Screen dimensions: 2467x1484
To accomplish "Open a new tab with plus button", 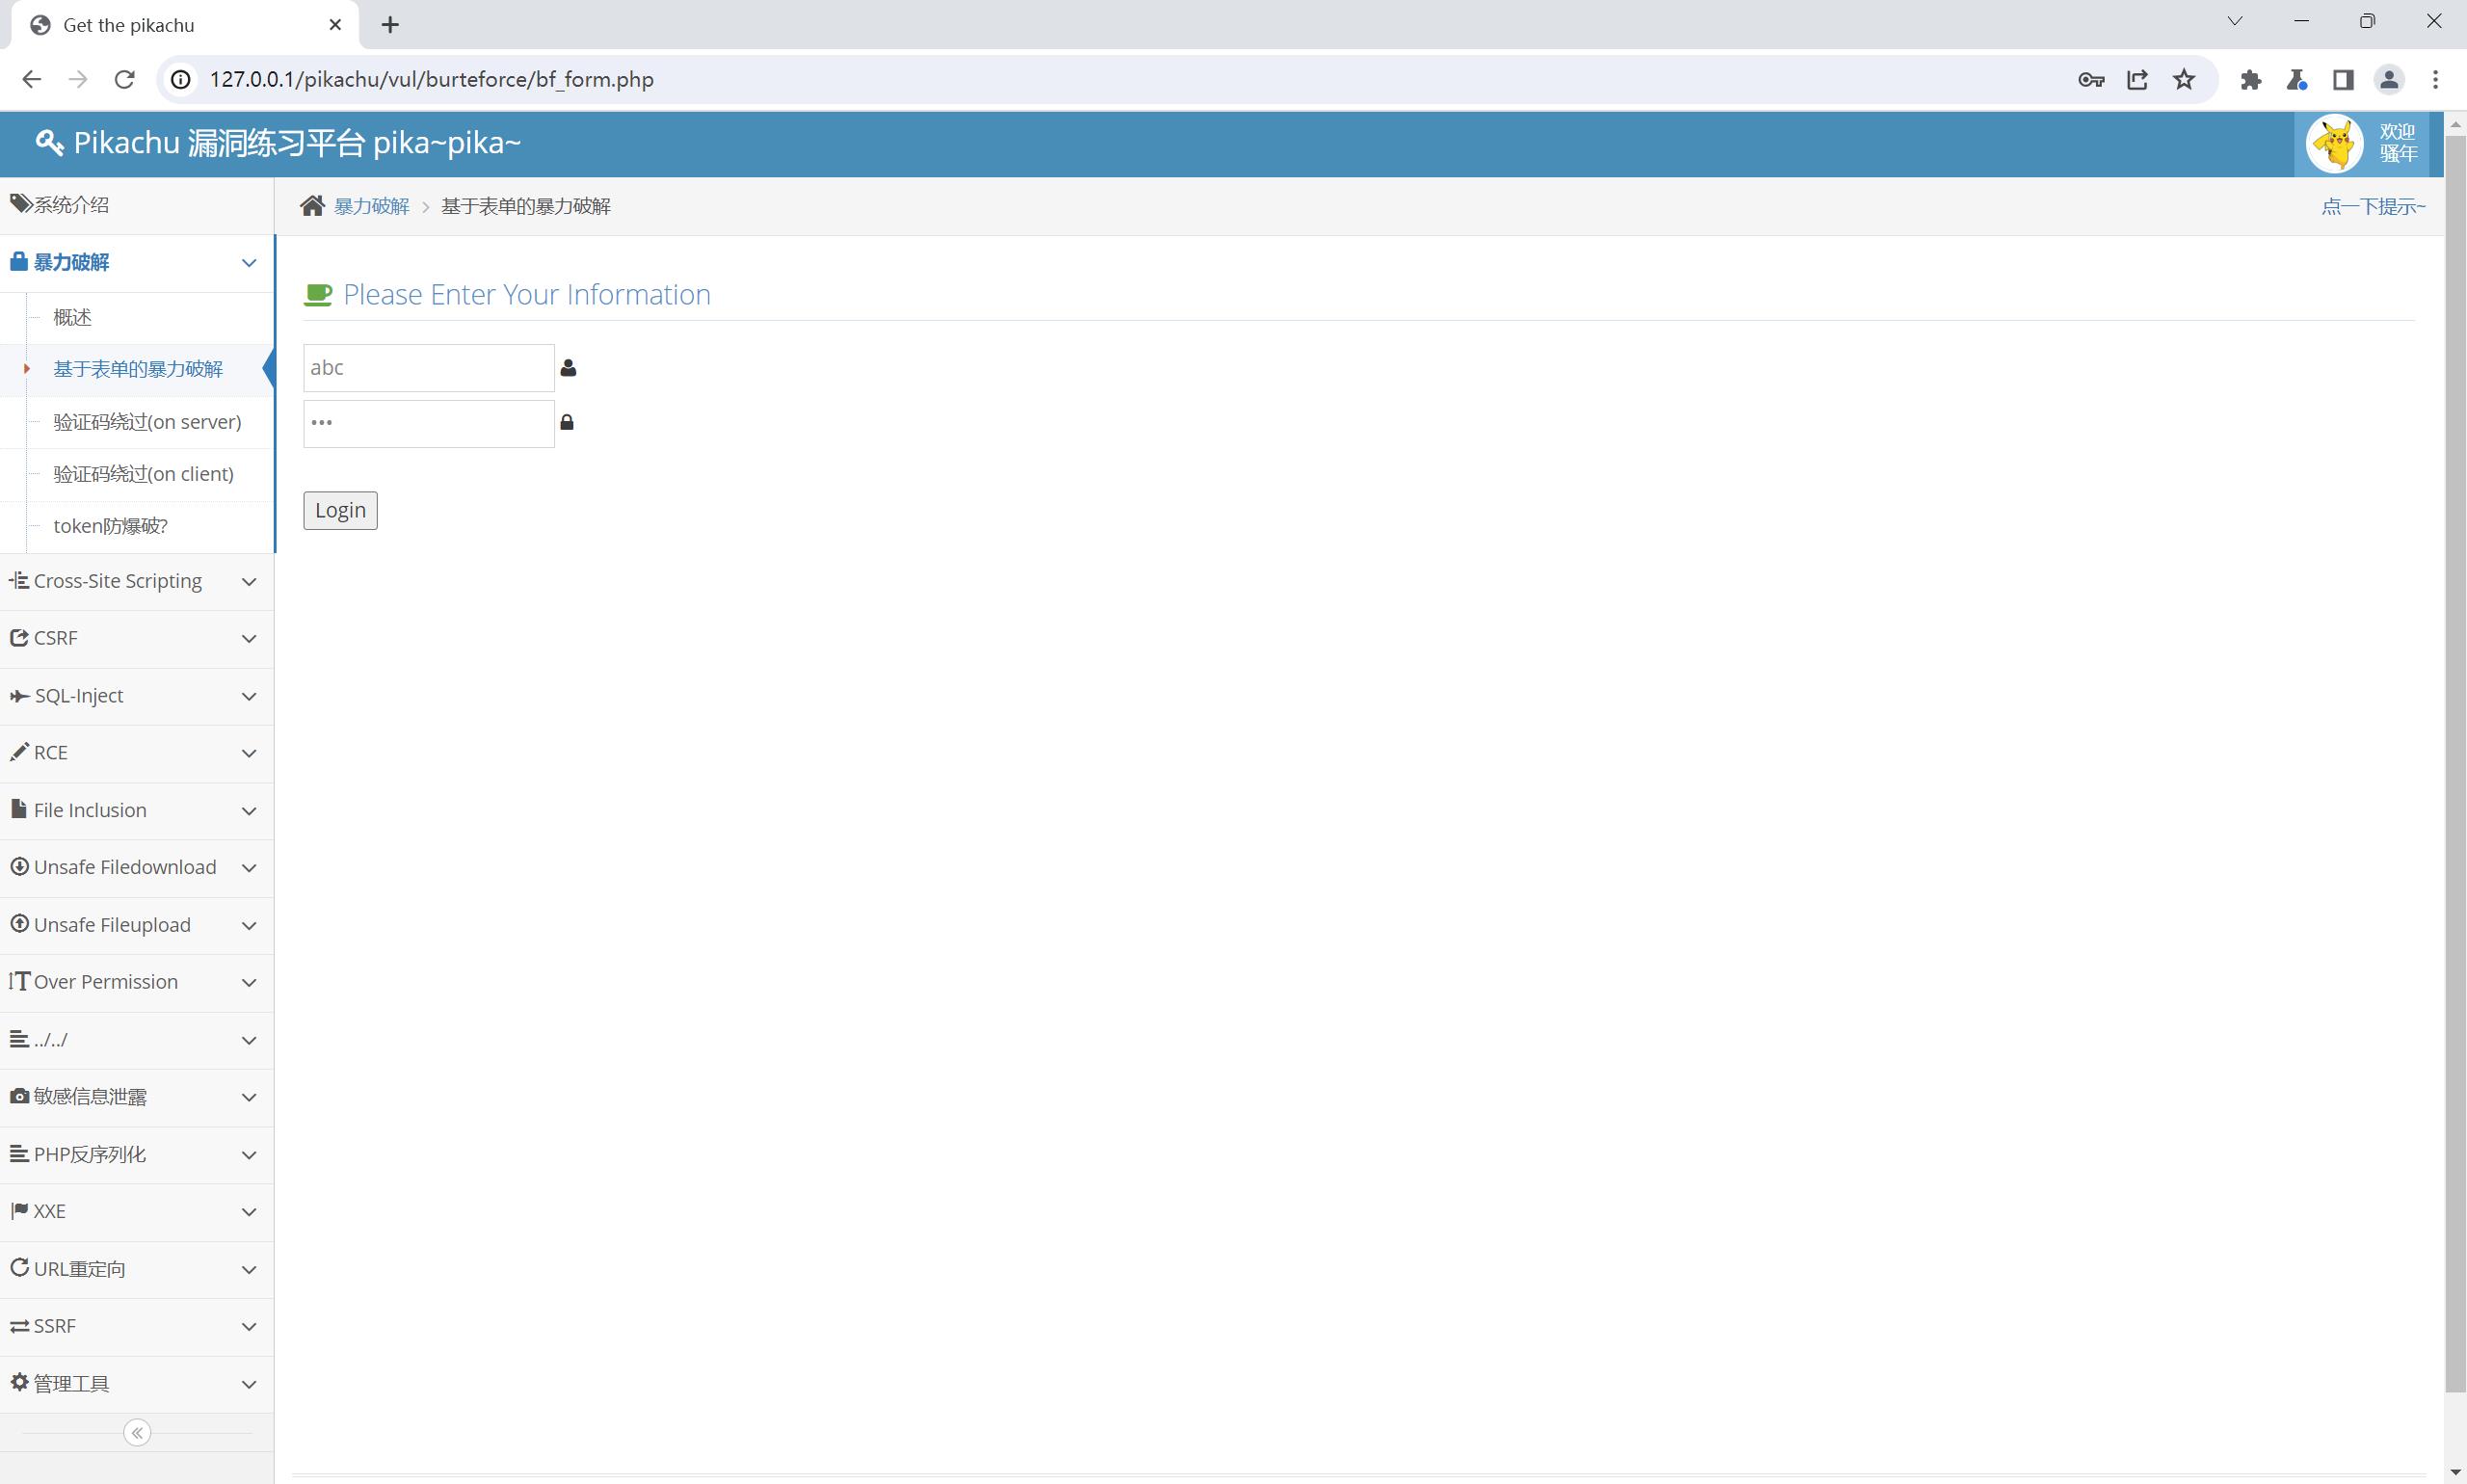I will (390, 25).
